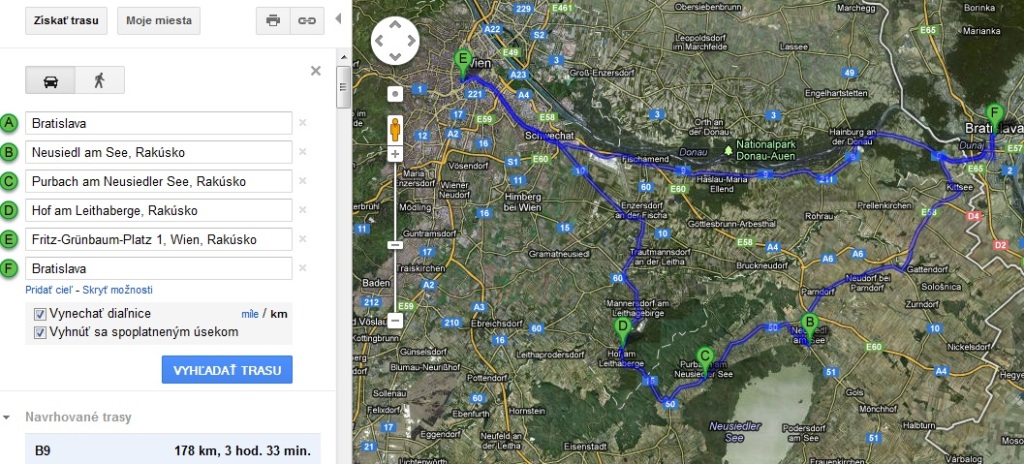
Task: Zoom in with the plus button
Action: click(x=395, y=154)
